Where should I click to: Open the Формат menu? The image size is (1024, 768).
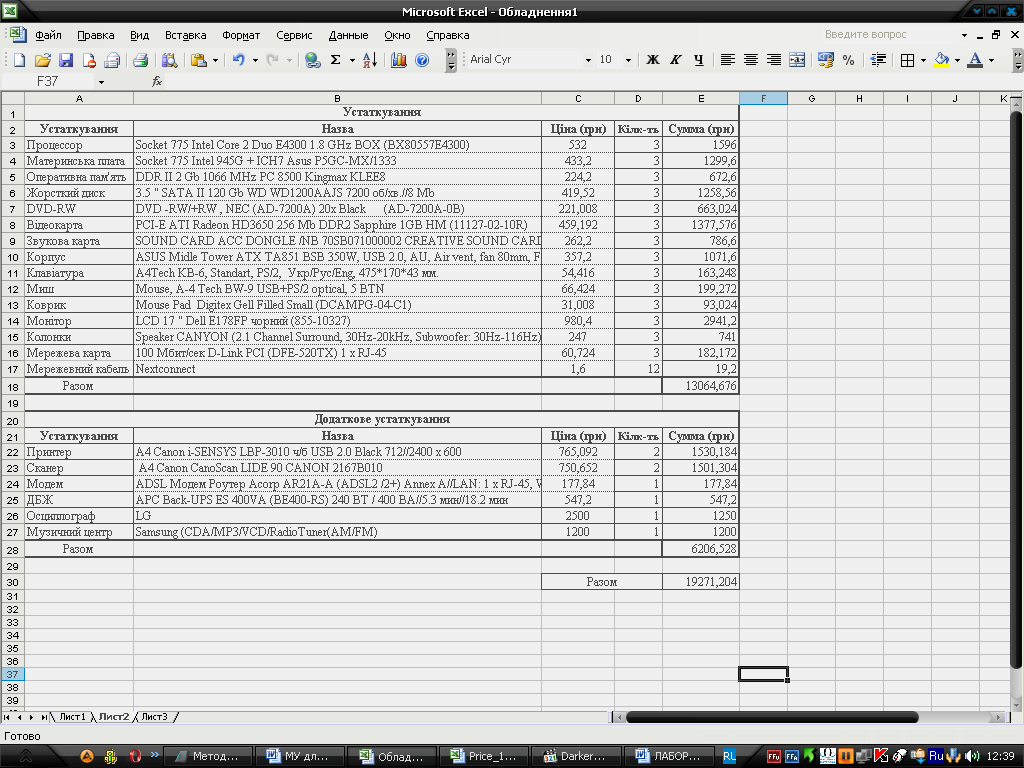pos(241,35)
